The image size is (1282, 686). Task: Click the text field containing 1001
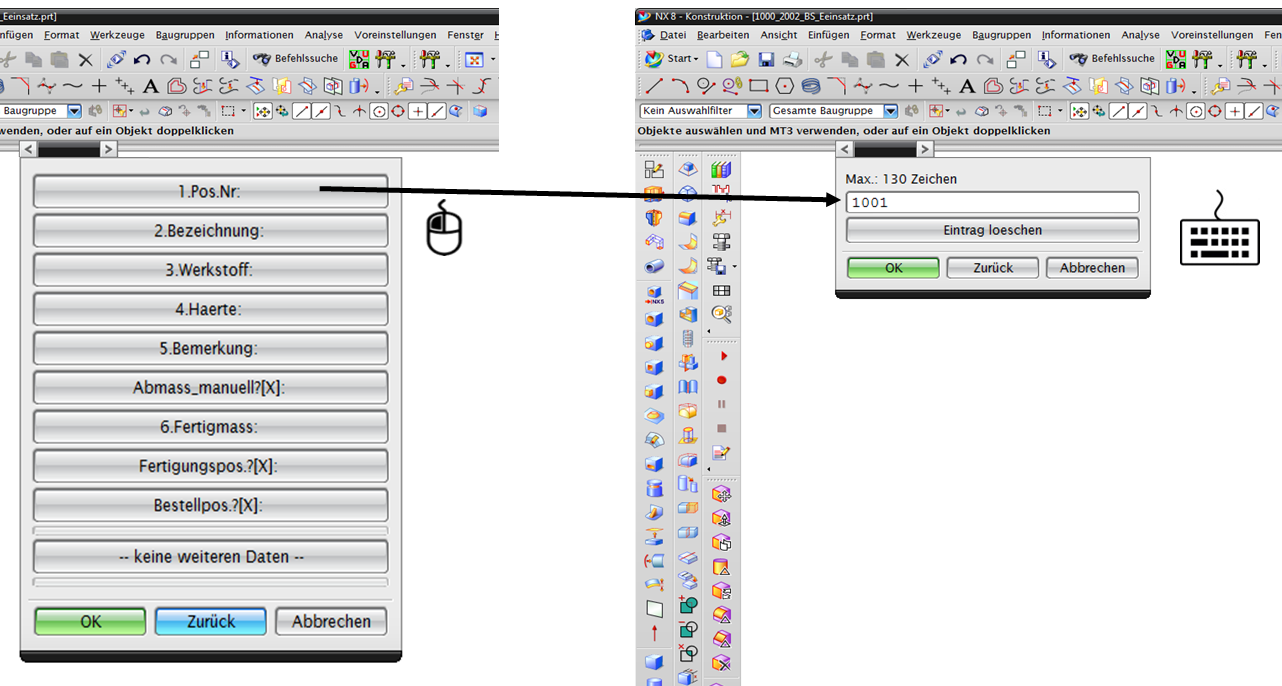tap(993, 202)
